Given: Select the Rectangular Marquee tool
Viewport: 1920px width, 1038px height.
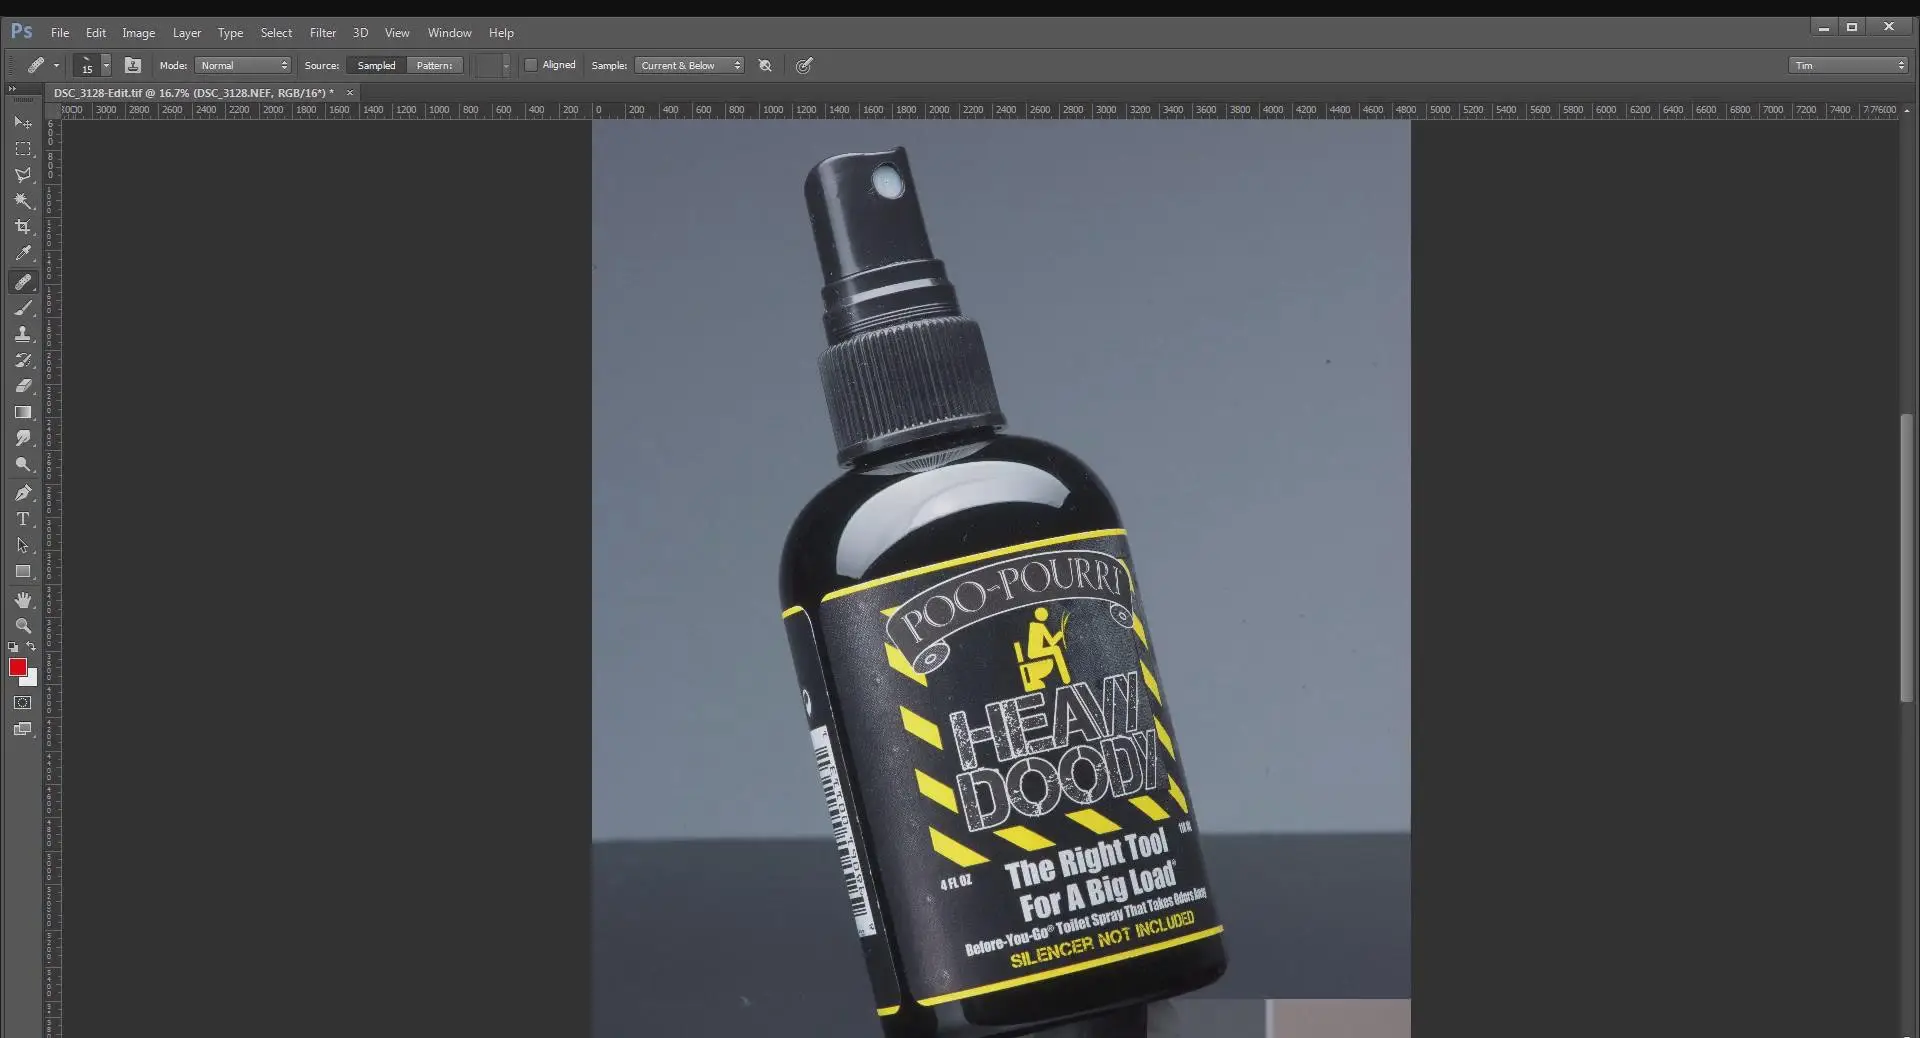Looking at the screenshot, I should tap(22, 149).
